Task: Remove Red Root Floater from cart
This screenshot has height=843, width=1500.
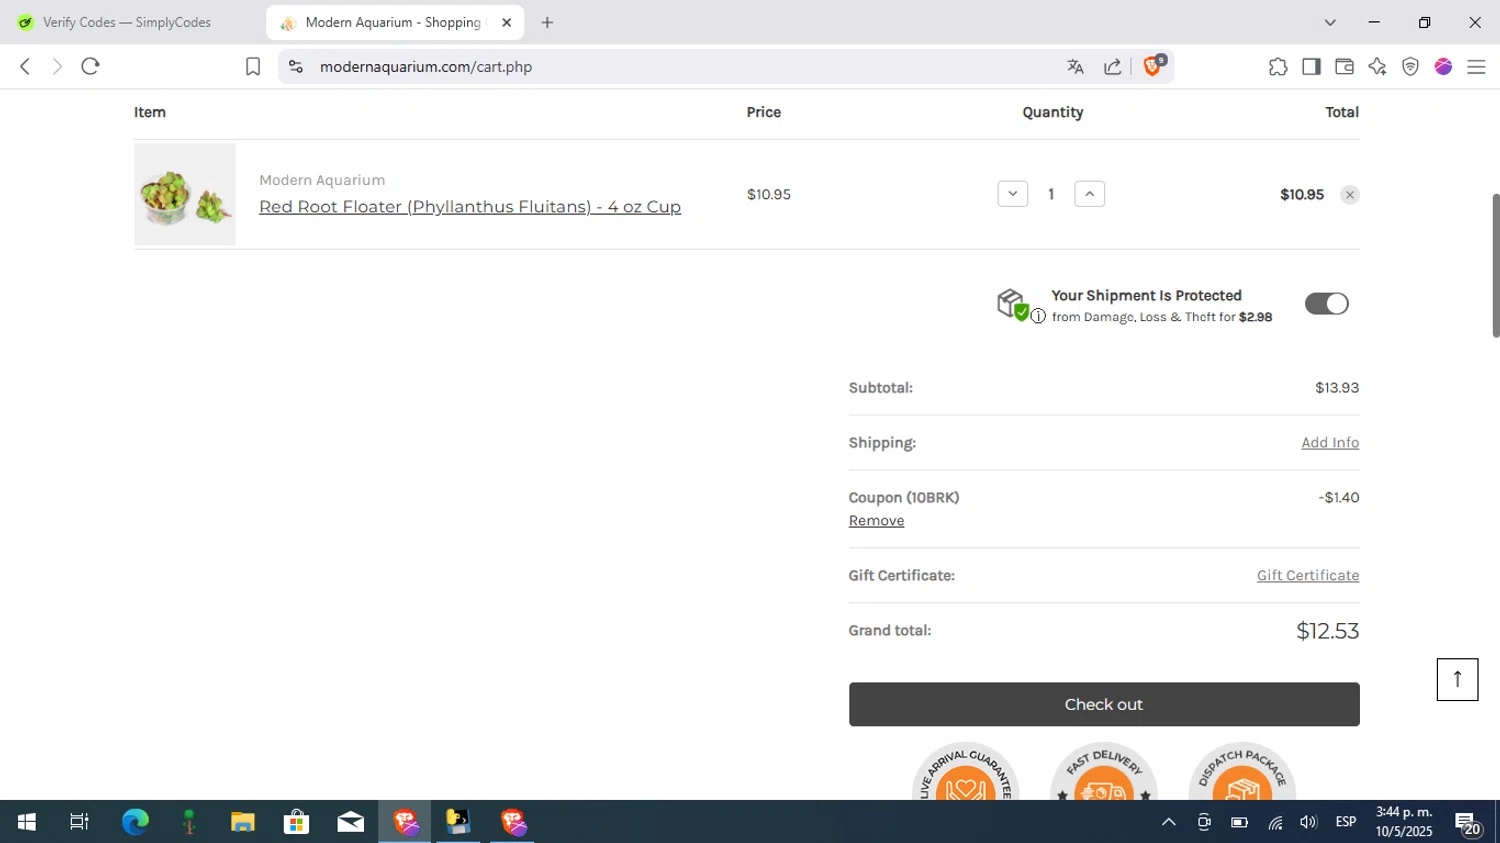Action: pyautogui.click(x=1349, y=195)
